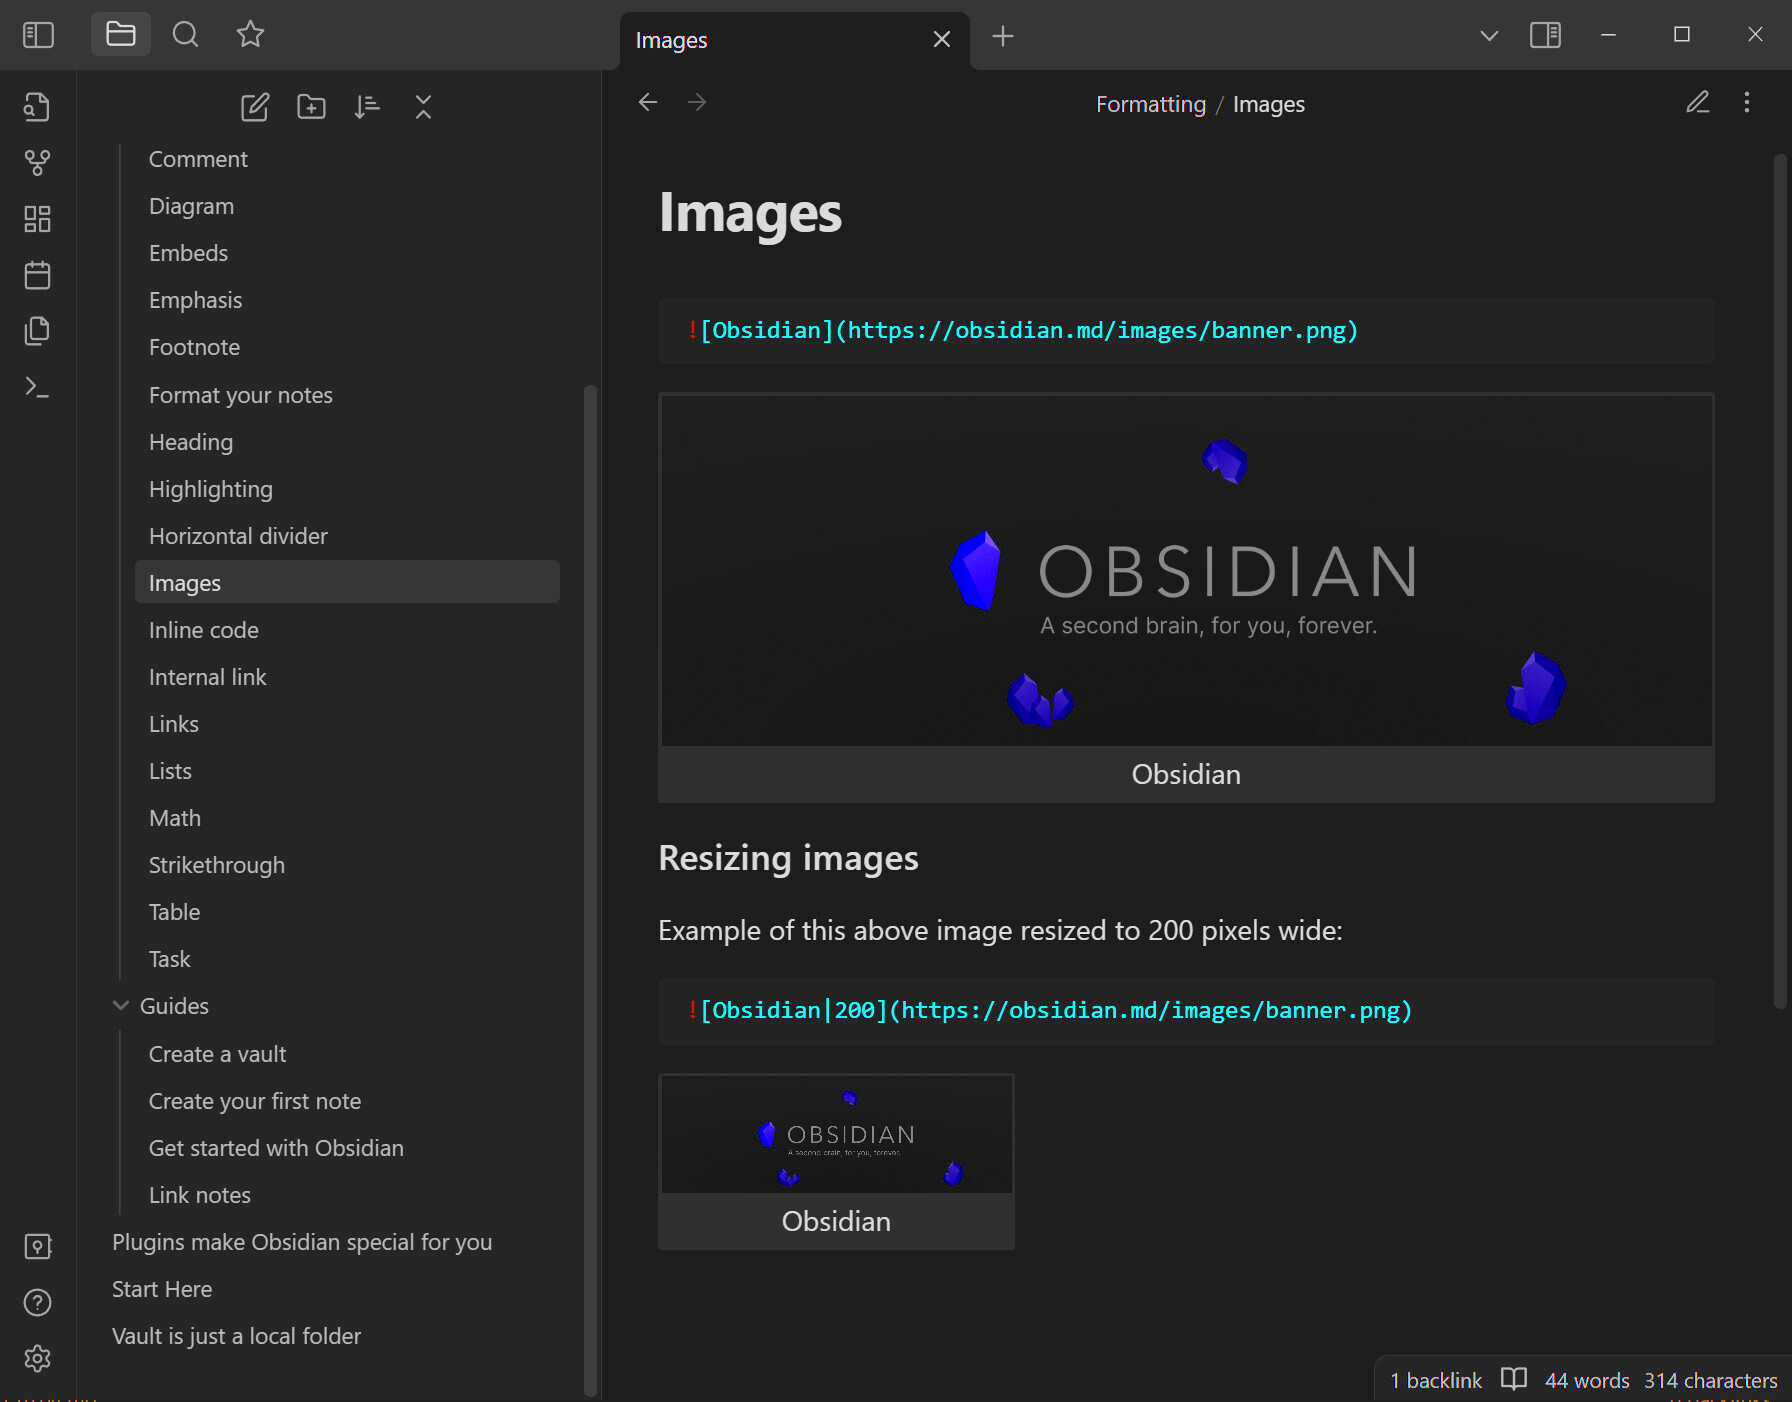Open the Lists note
The image size is (1792, 1402).
[x=347, y=771]
